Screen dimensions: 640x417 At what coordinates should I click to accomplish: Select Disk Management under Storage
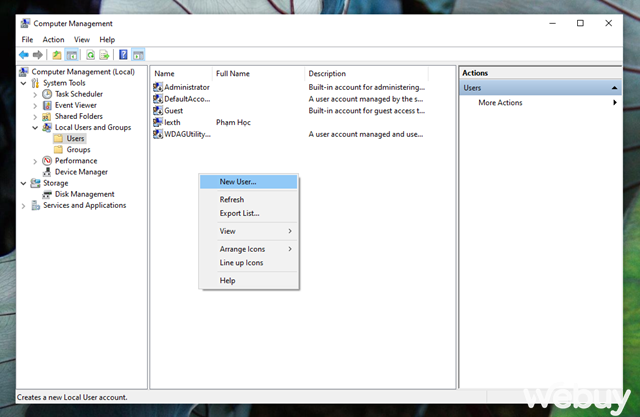84,194
